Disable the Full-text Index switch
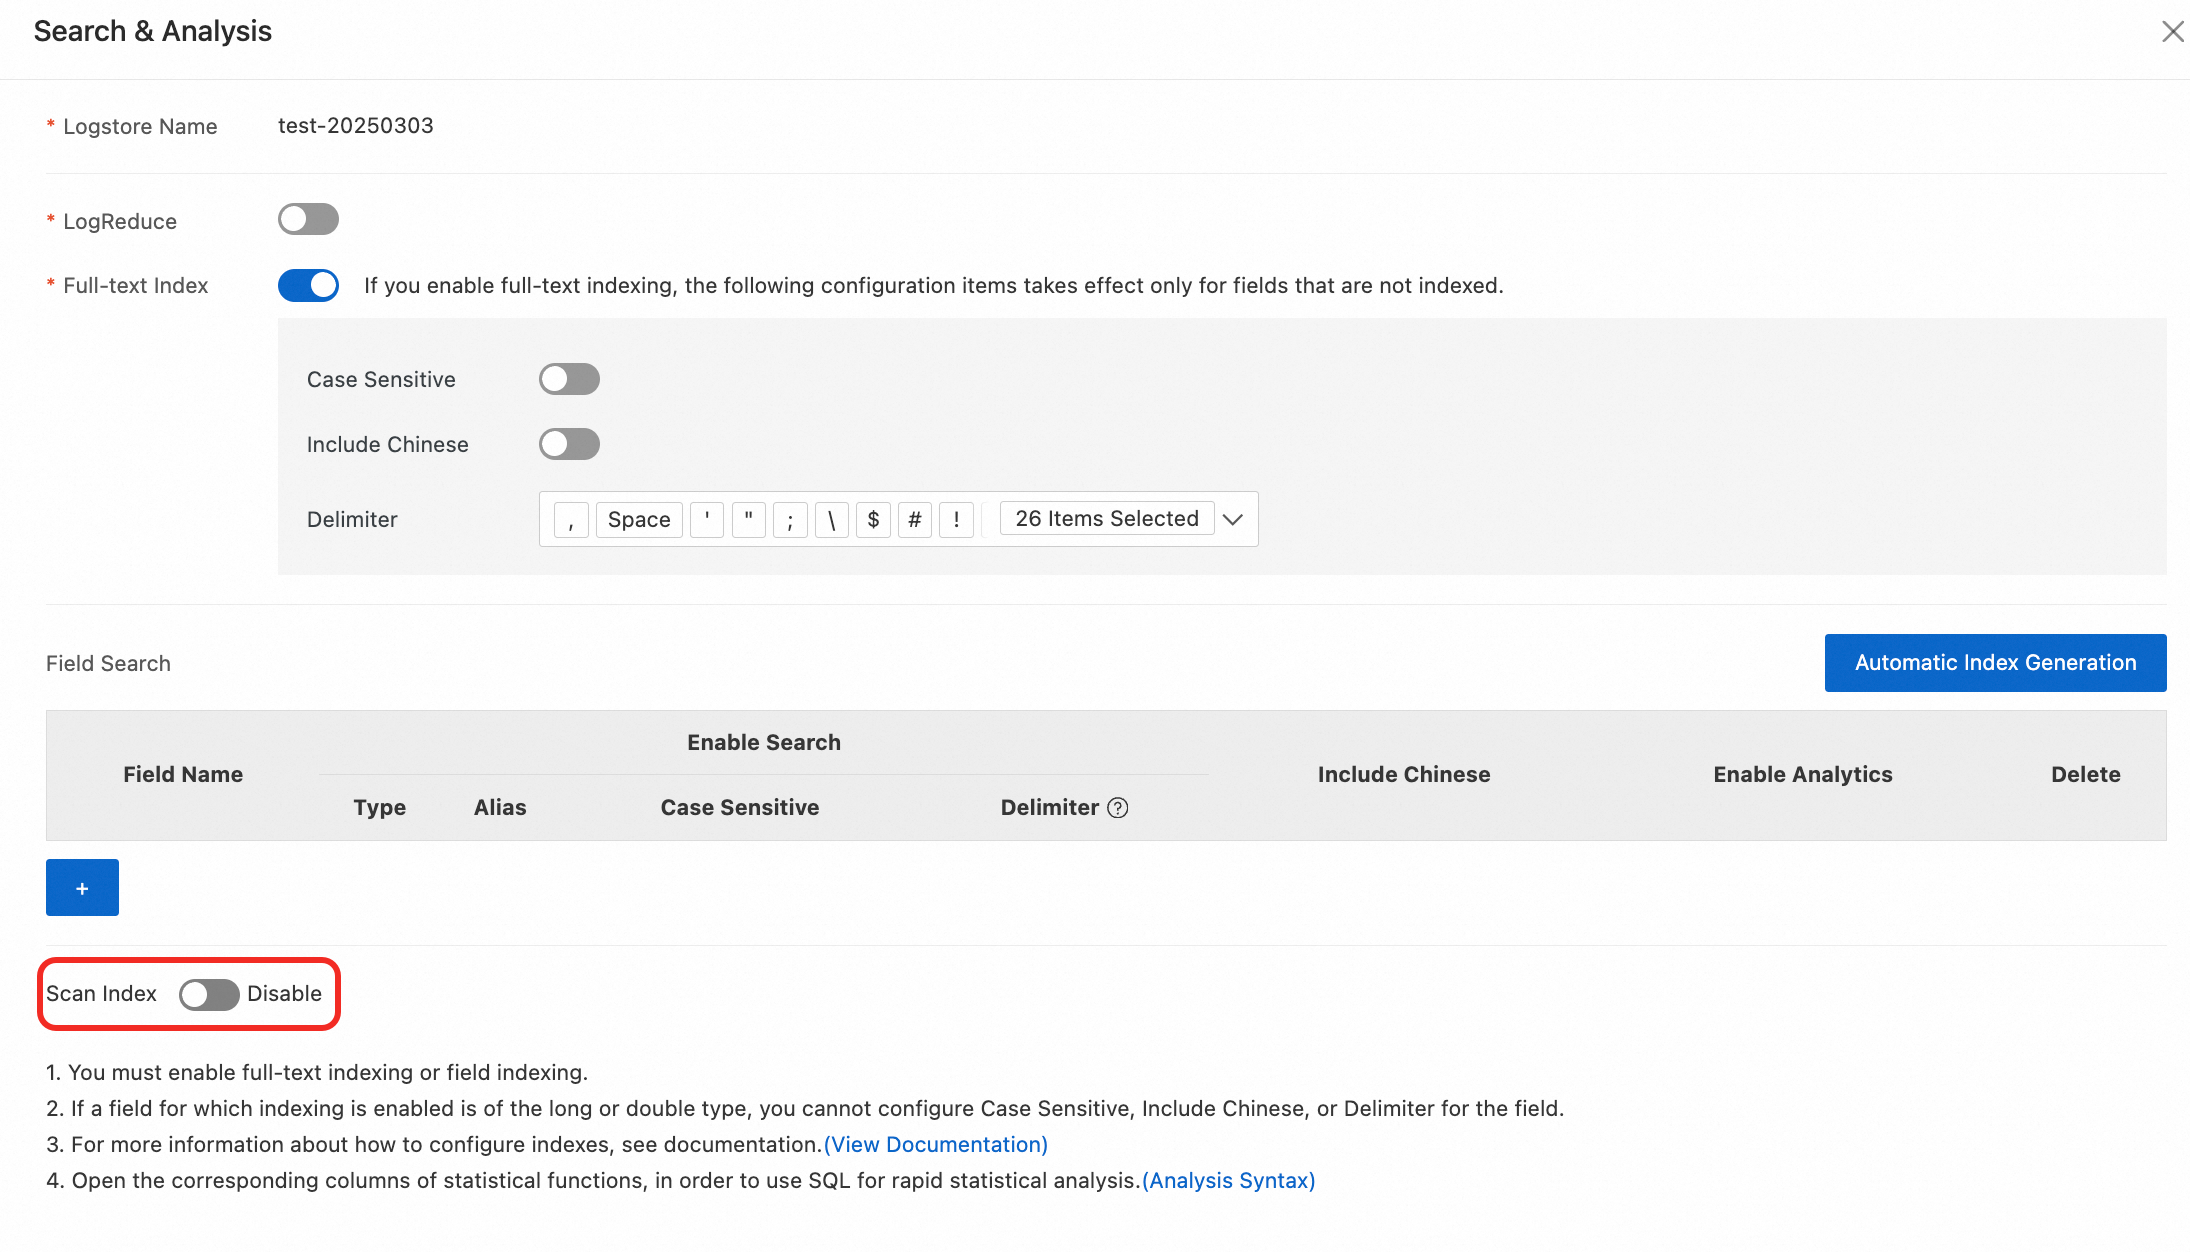 click(308, 286)
